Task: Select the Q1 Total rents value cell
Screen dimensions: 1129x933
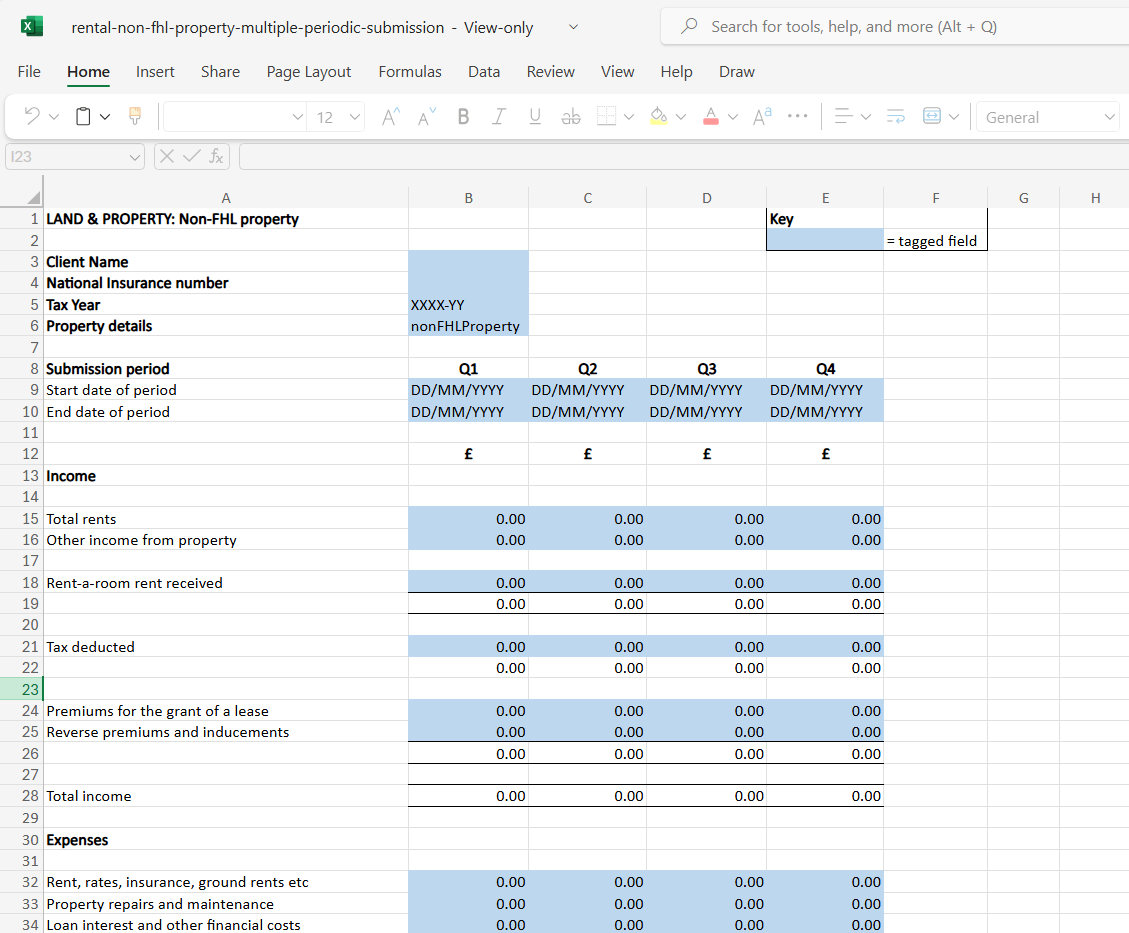Action: click(468, 519)
